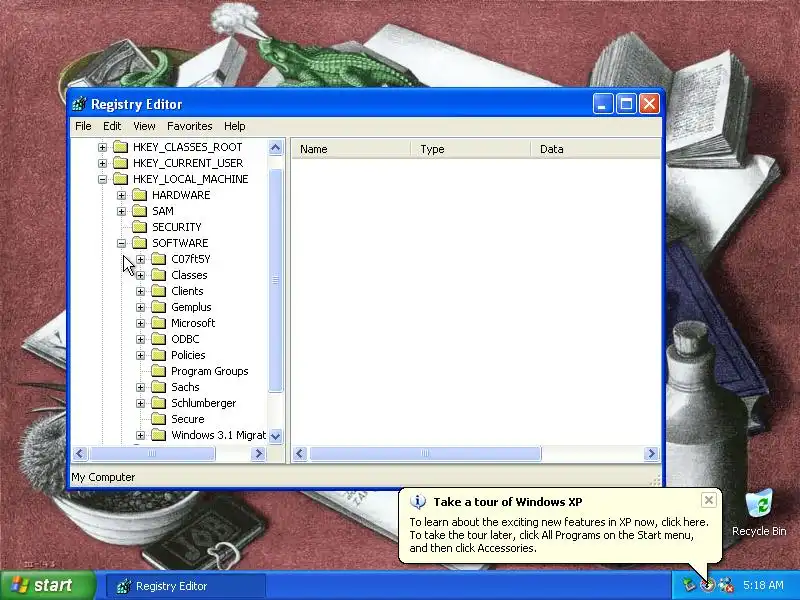
Task: Click values pane scroll right arrow
Action: (651, 453)
